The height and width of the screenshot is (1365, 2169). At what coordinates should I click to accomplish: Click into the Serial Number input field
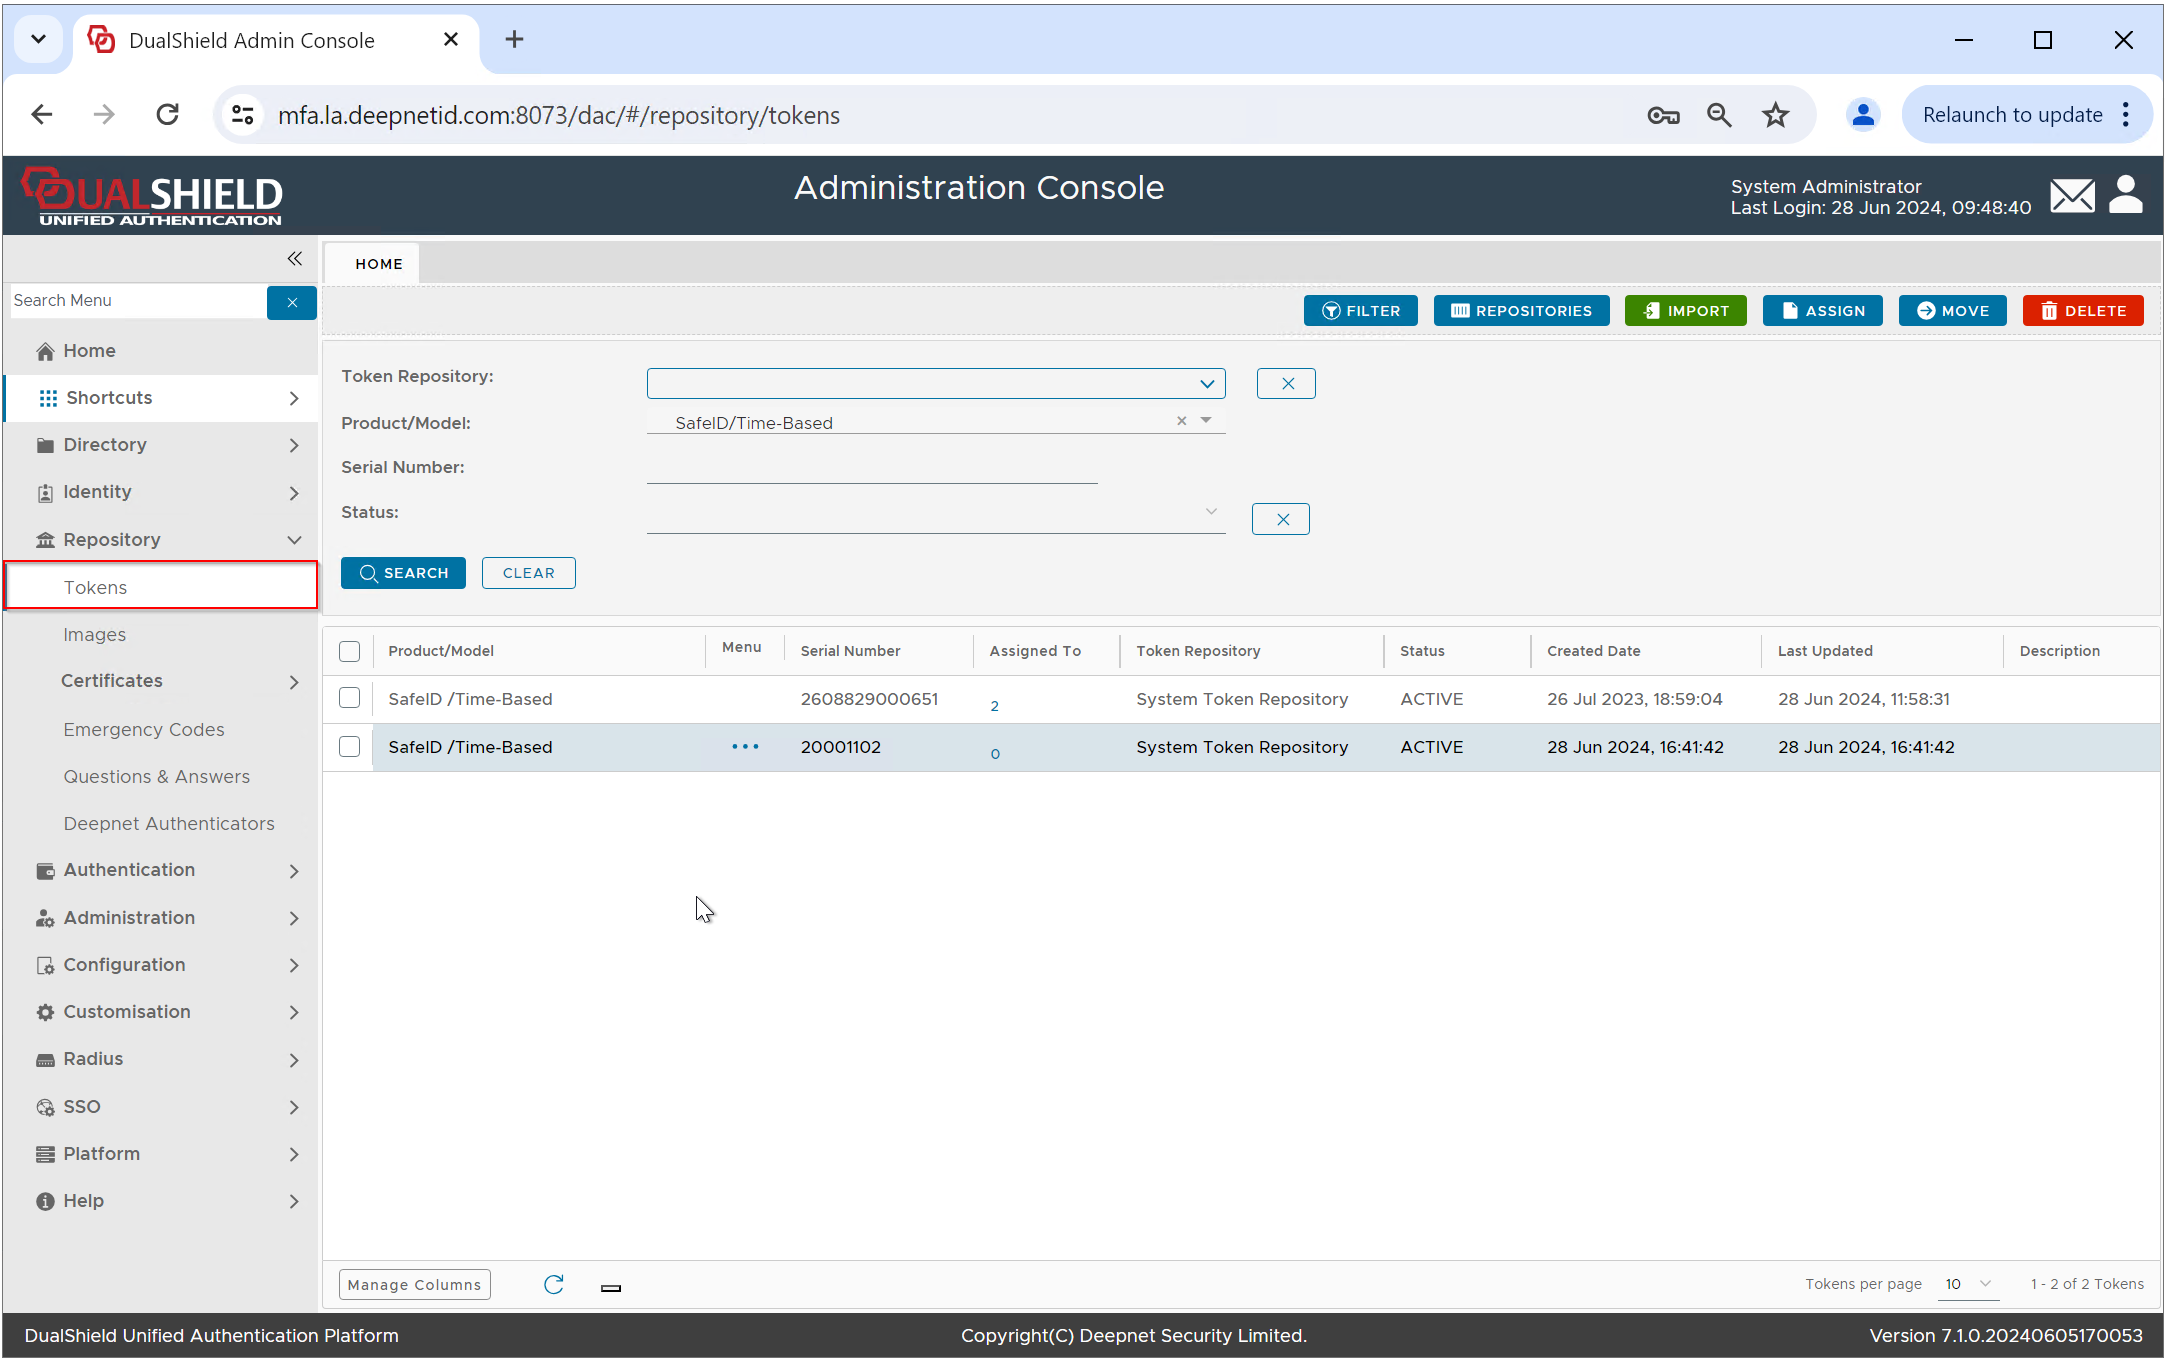tap(871, 469)
